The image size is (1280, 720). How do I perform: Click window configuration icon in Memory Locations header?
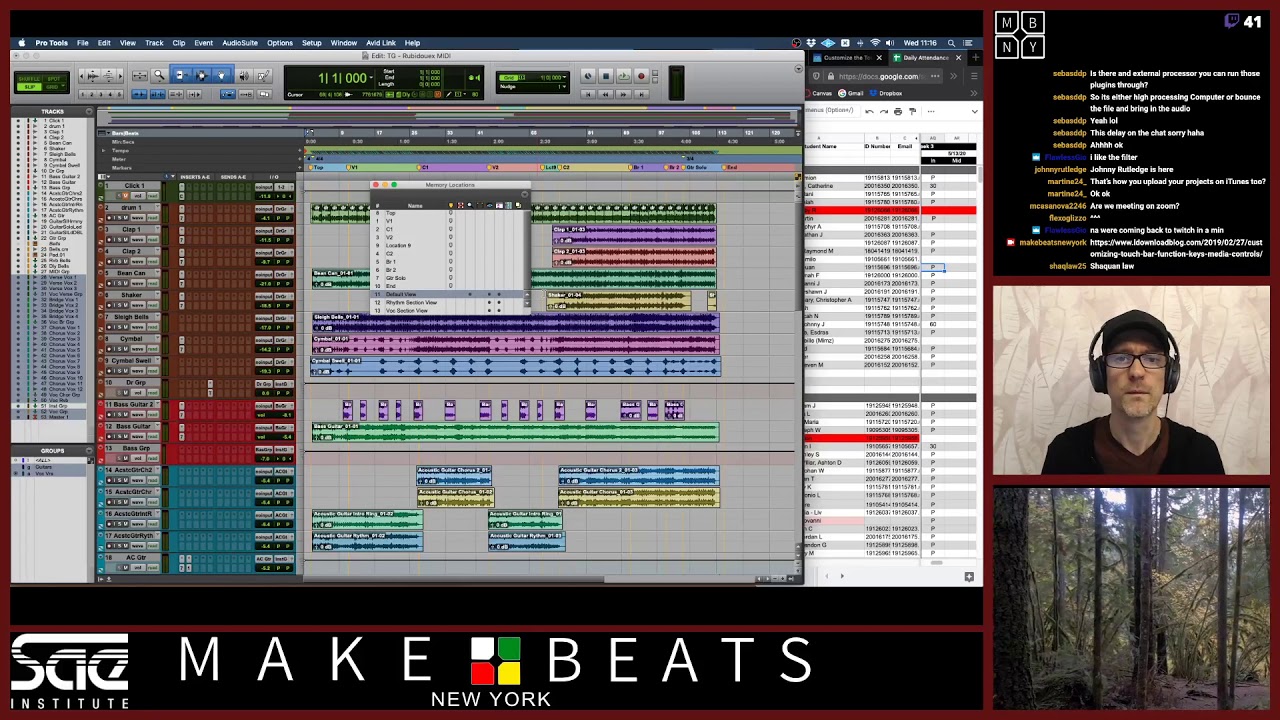(x=518, y=205)
